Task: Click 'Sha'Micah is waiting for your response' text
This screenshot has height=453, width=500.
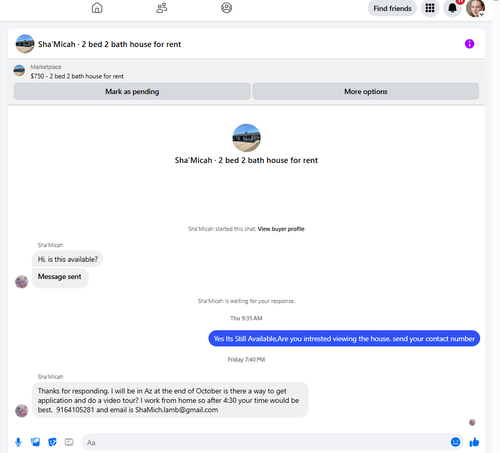Action: coord(246,301)
